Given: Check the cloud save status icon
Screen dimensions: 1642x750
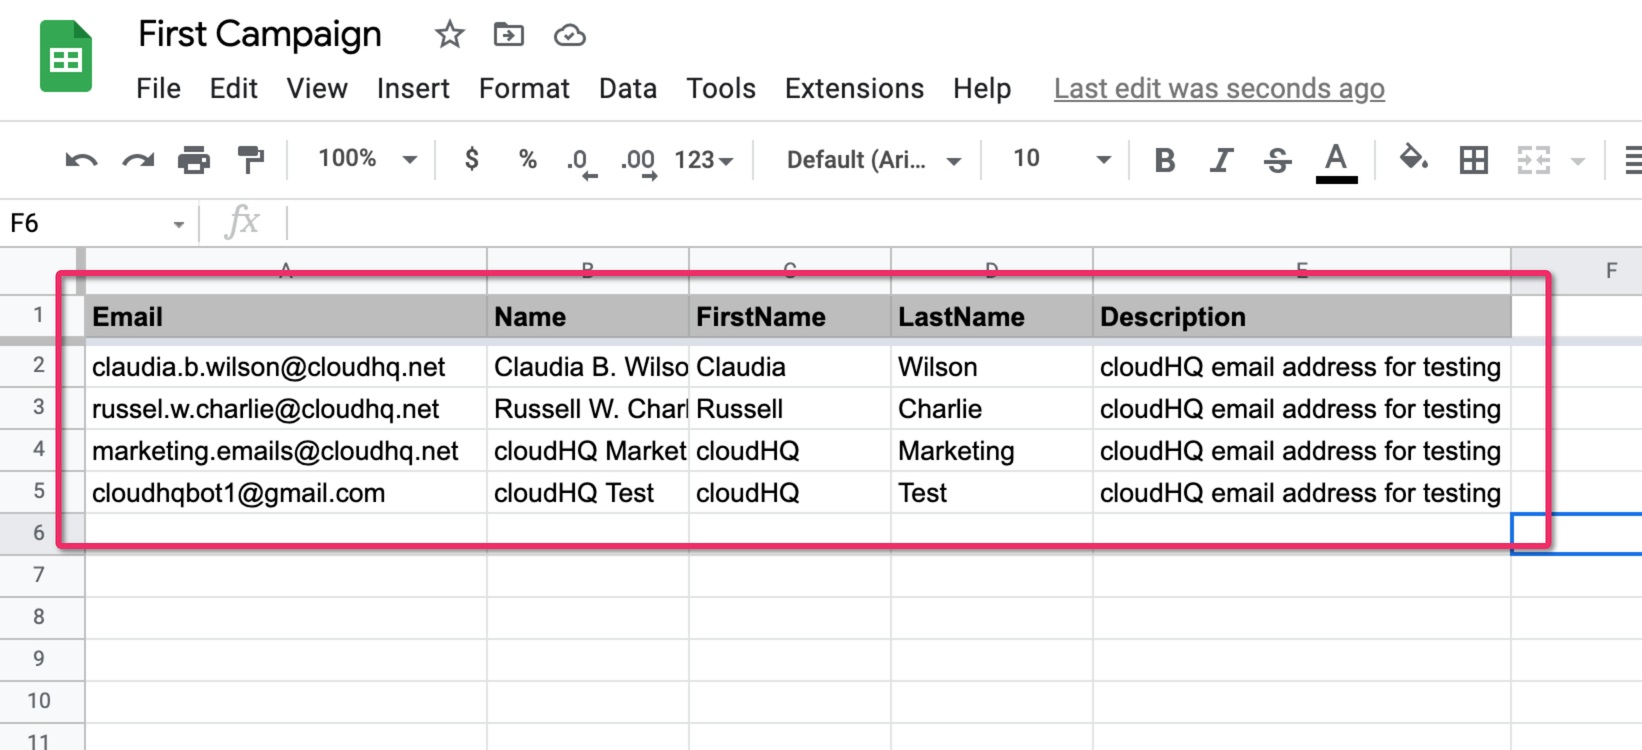Looking at the screenshot, I should (x=569, y=36).
